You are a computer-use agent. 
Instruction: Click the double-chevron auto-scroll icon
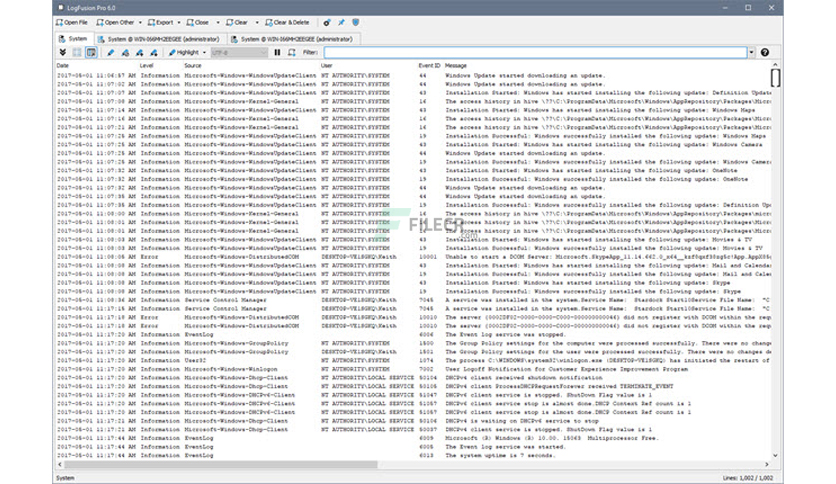point(62,52)
